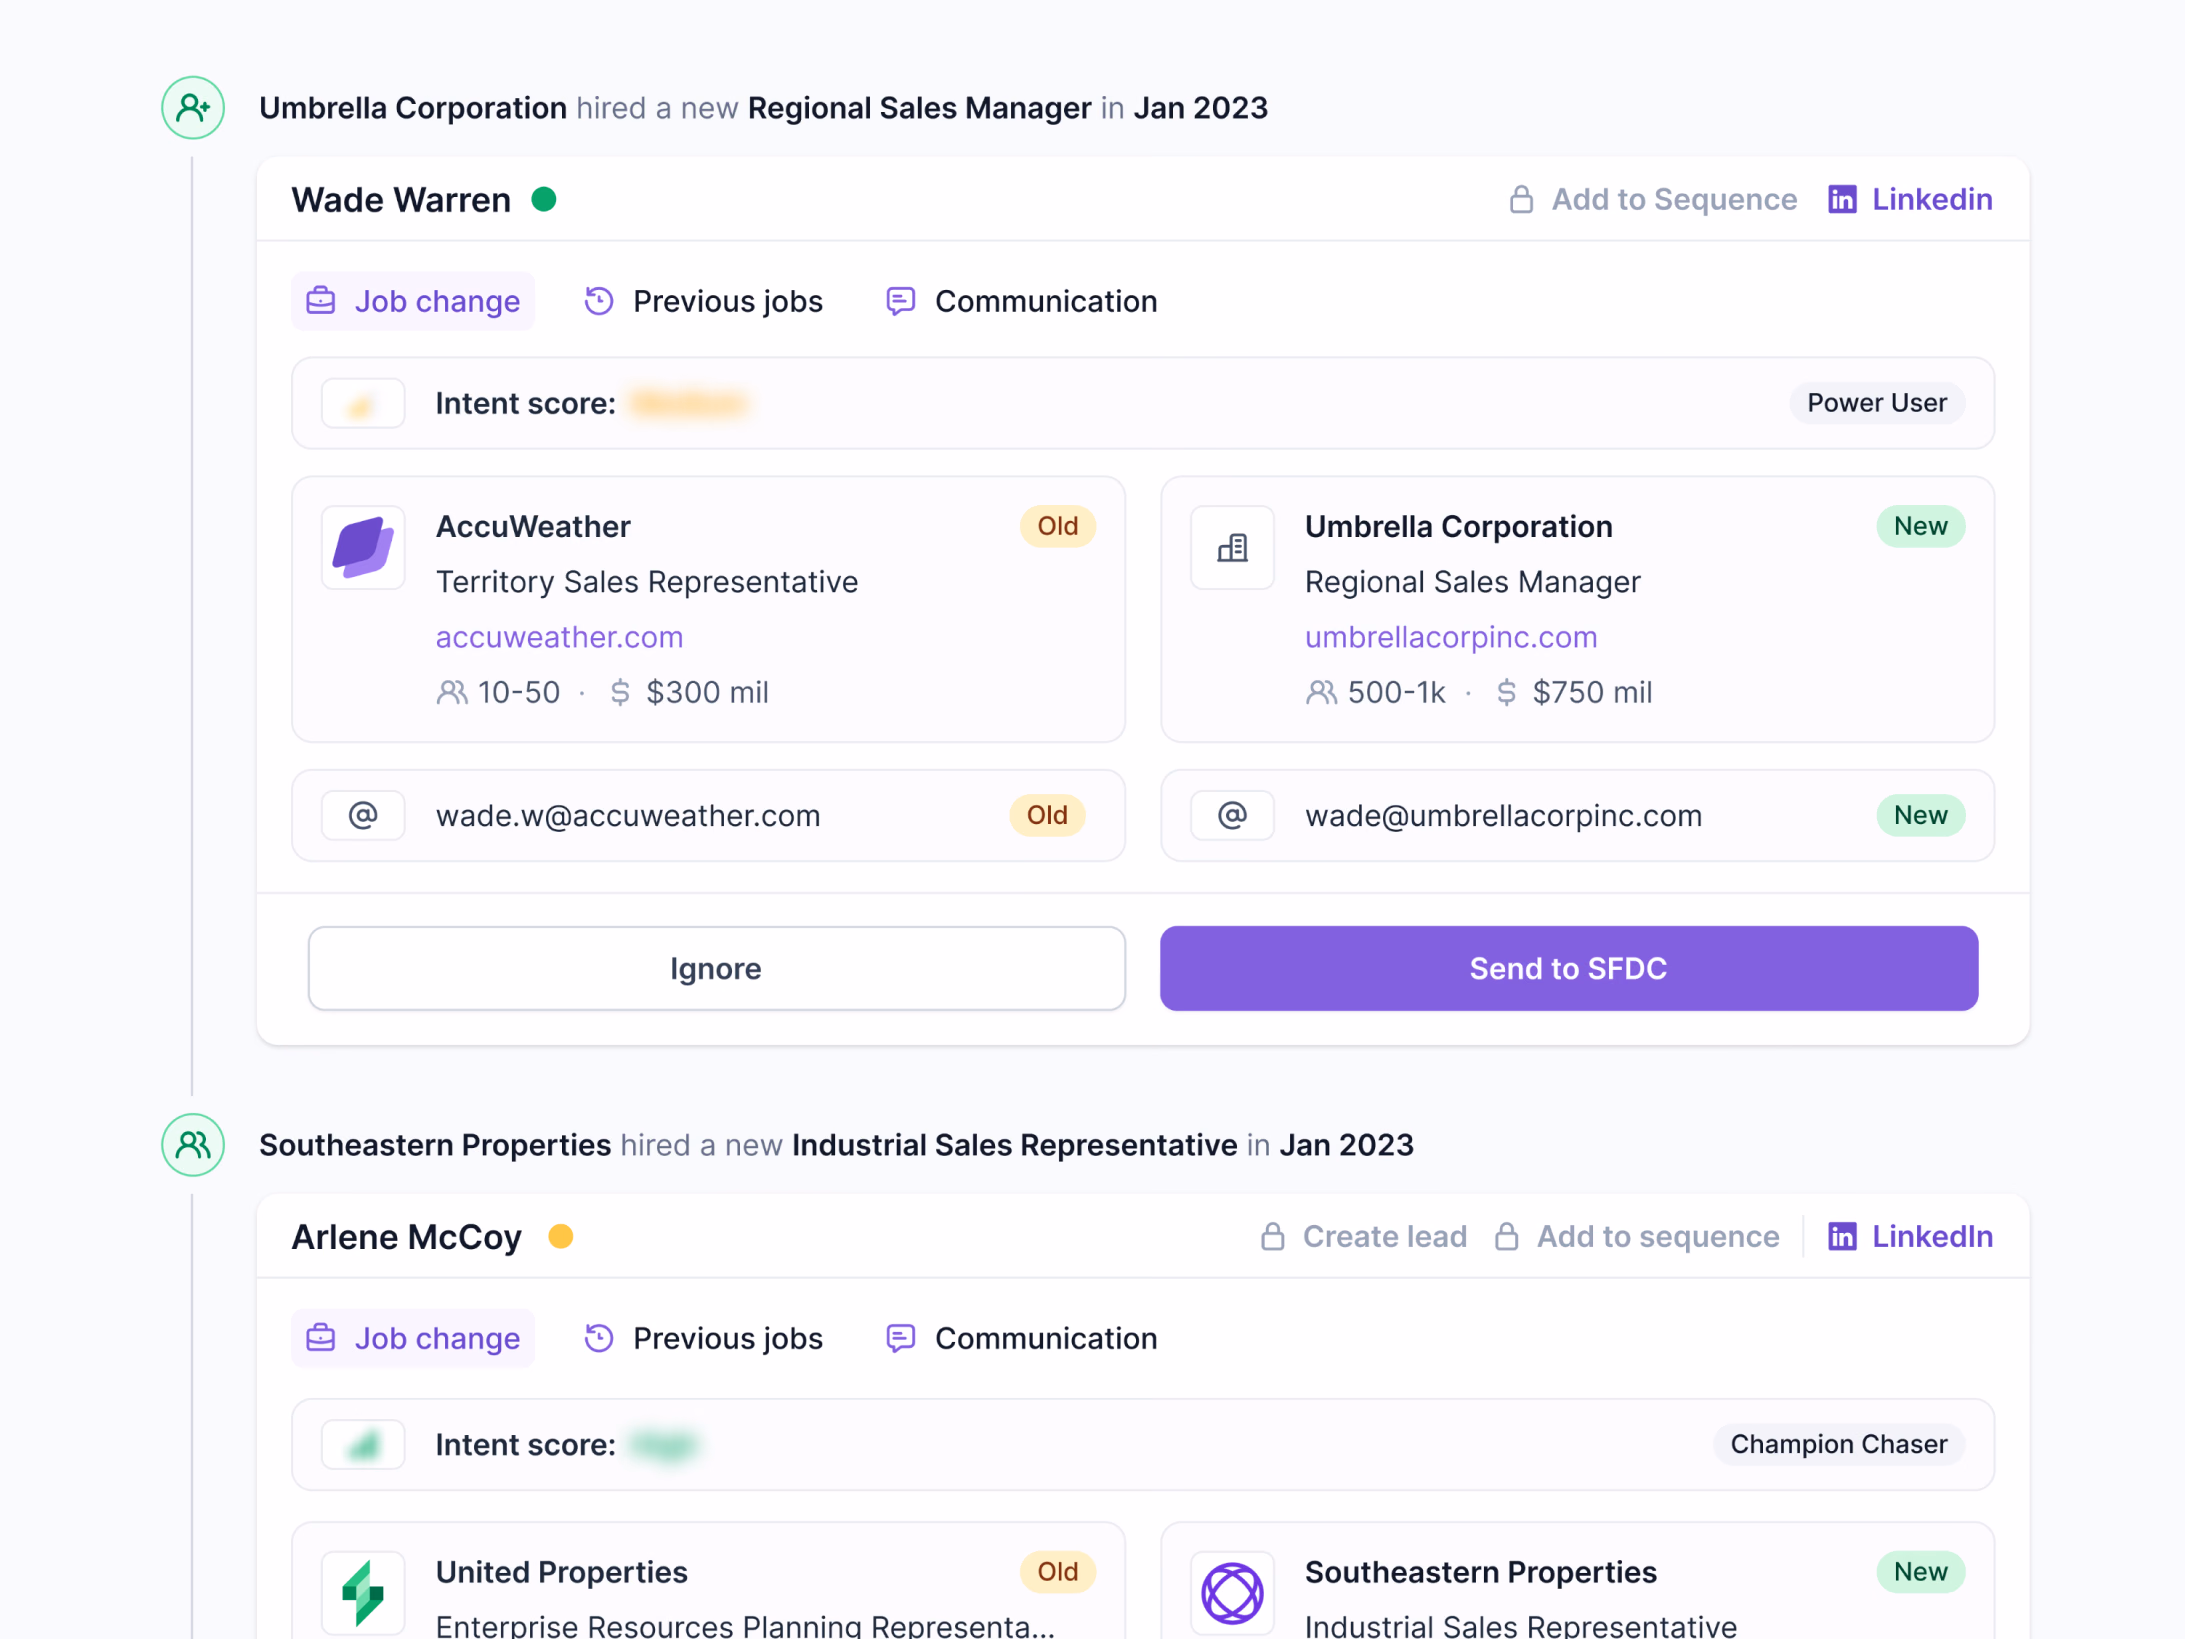Open the Communication tab for Wade Warren

(1021, 301)
